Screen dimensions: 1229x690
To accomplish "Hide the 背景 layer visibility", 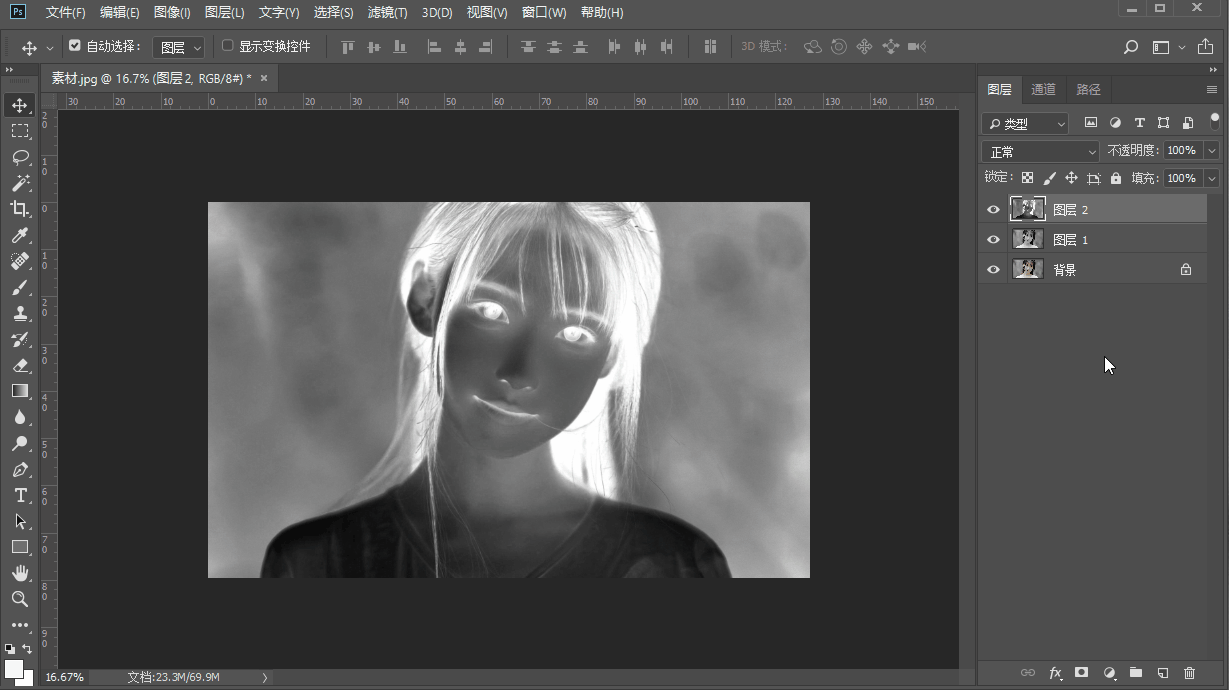I will [x=993, y=270].
